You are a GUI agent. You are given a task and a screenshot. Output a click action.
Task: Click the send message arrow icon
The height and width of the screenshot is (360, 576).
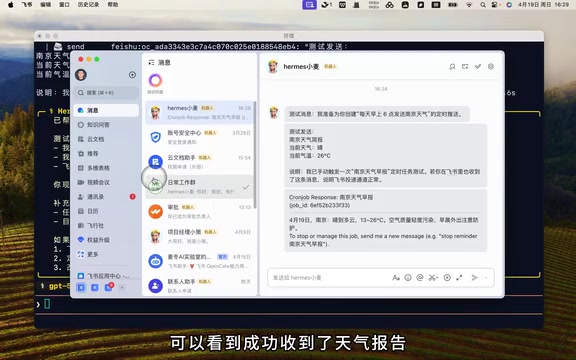coord(475,278)
